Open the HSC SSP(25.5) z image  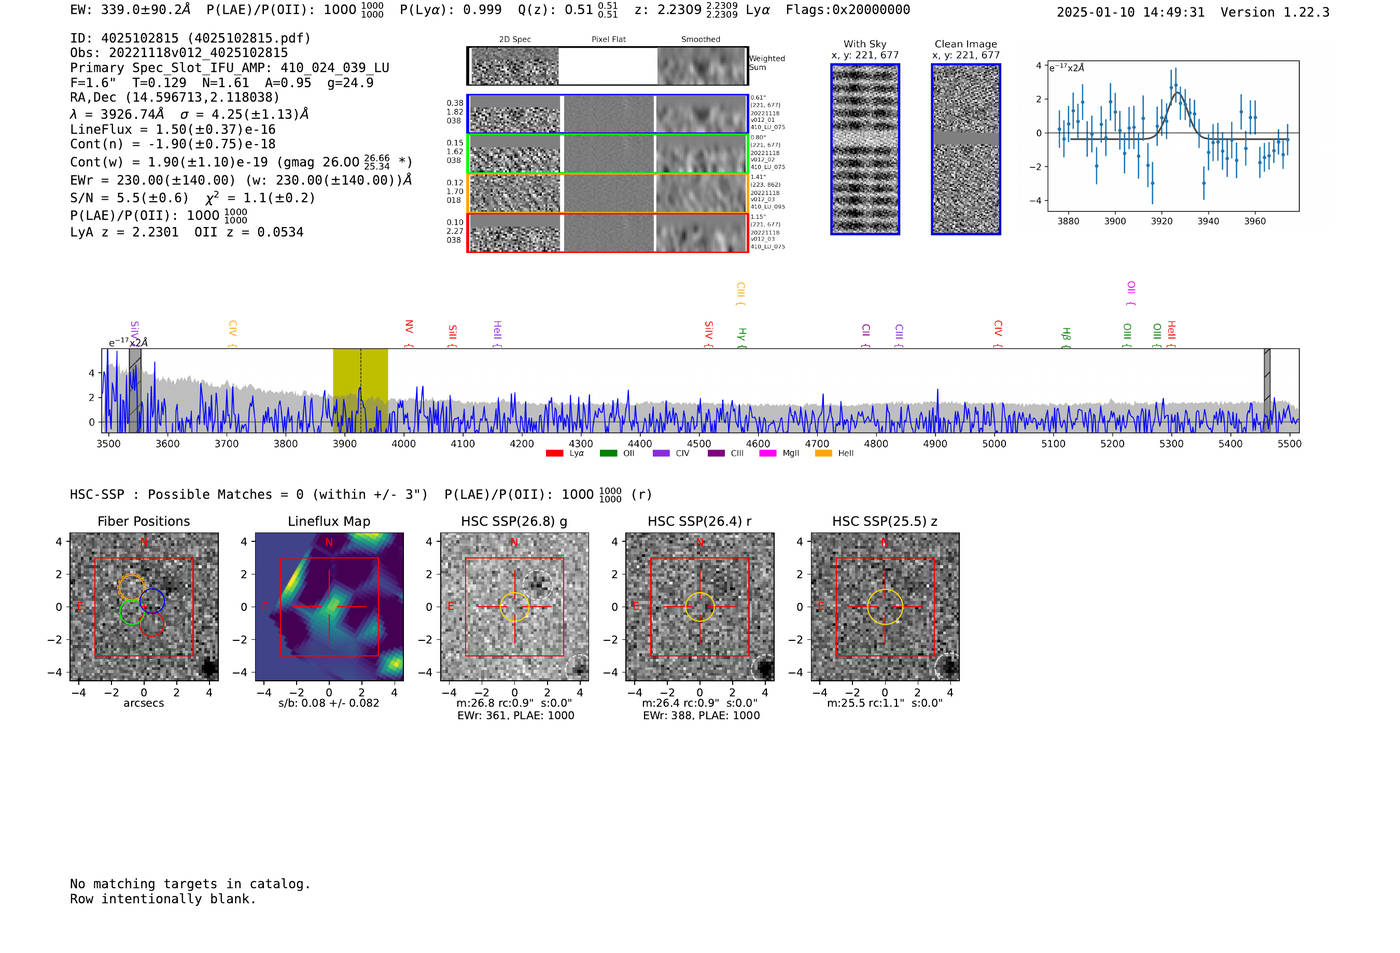point(885,607)
